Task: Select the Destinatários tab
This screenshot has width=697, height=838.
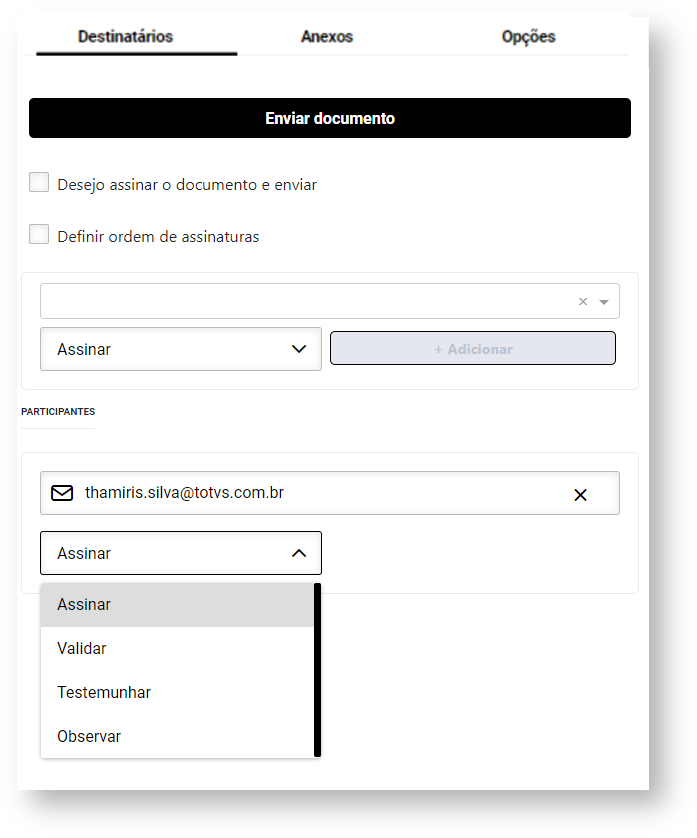Action: [x=125, y=37]
